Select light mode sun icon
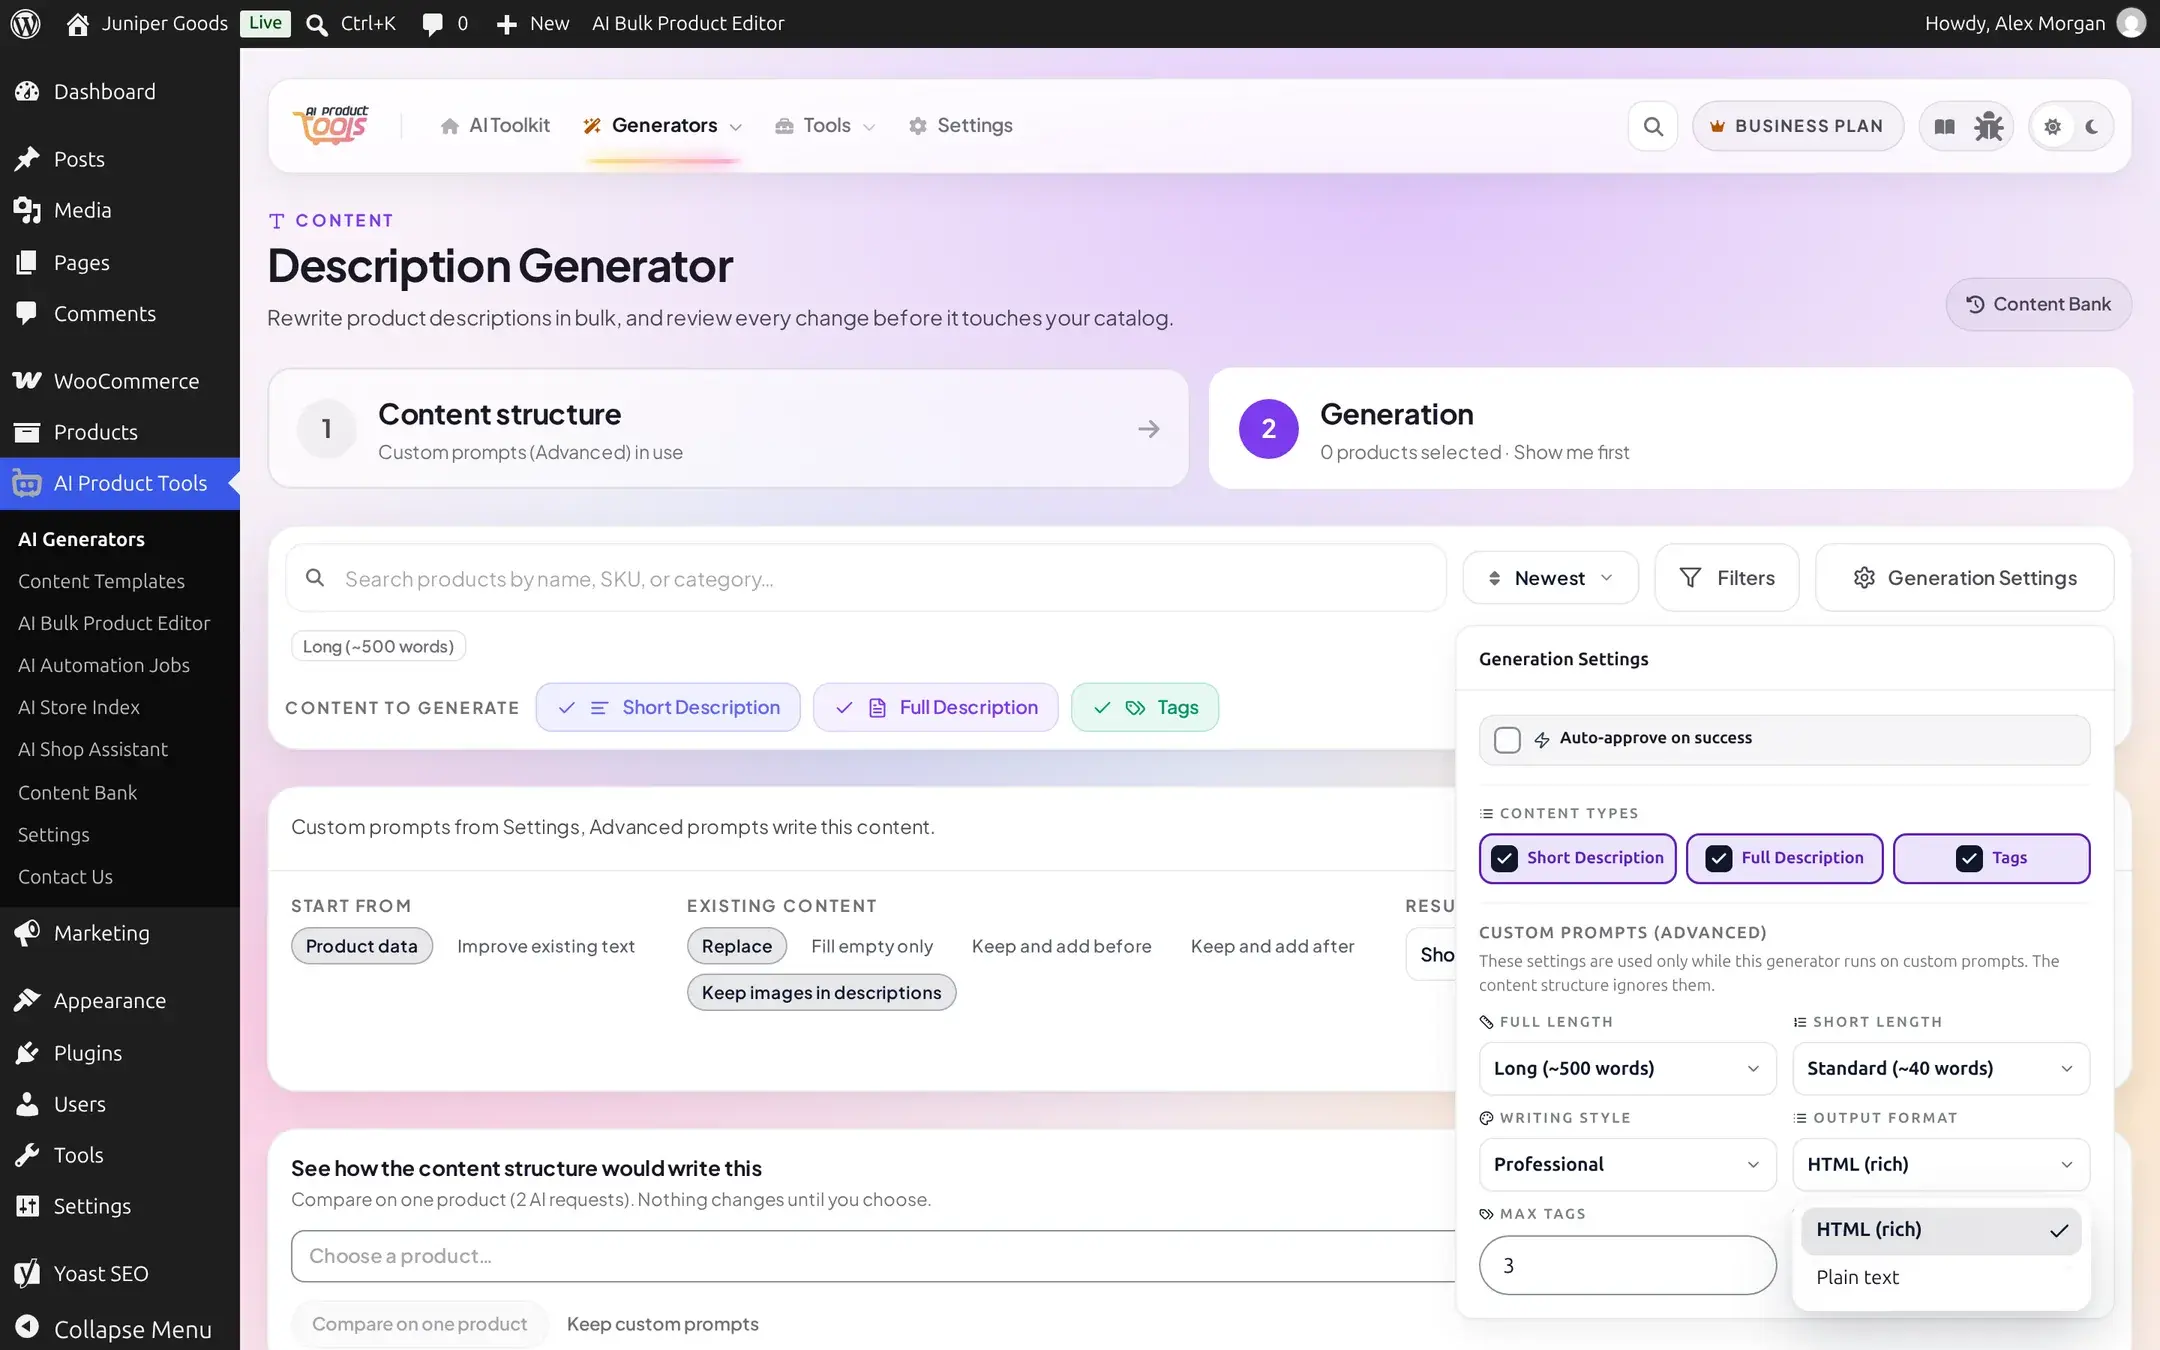2160x1350 pixels. tap(2052, 126)
